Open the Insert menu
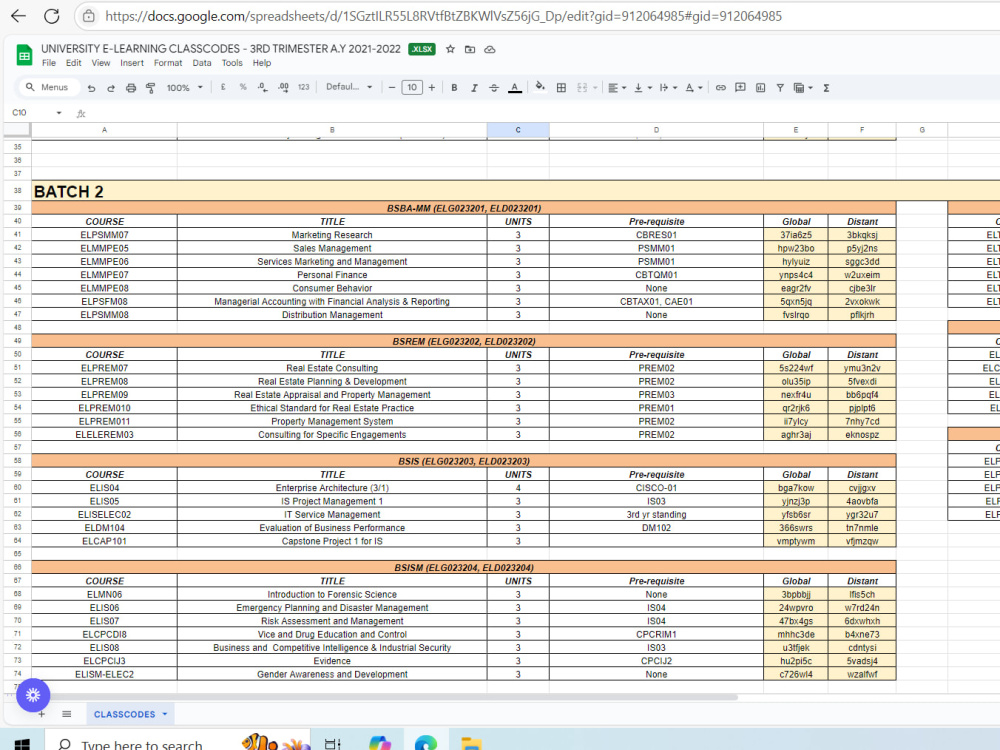 [132, 63]
